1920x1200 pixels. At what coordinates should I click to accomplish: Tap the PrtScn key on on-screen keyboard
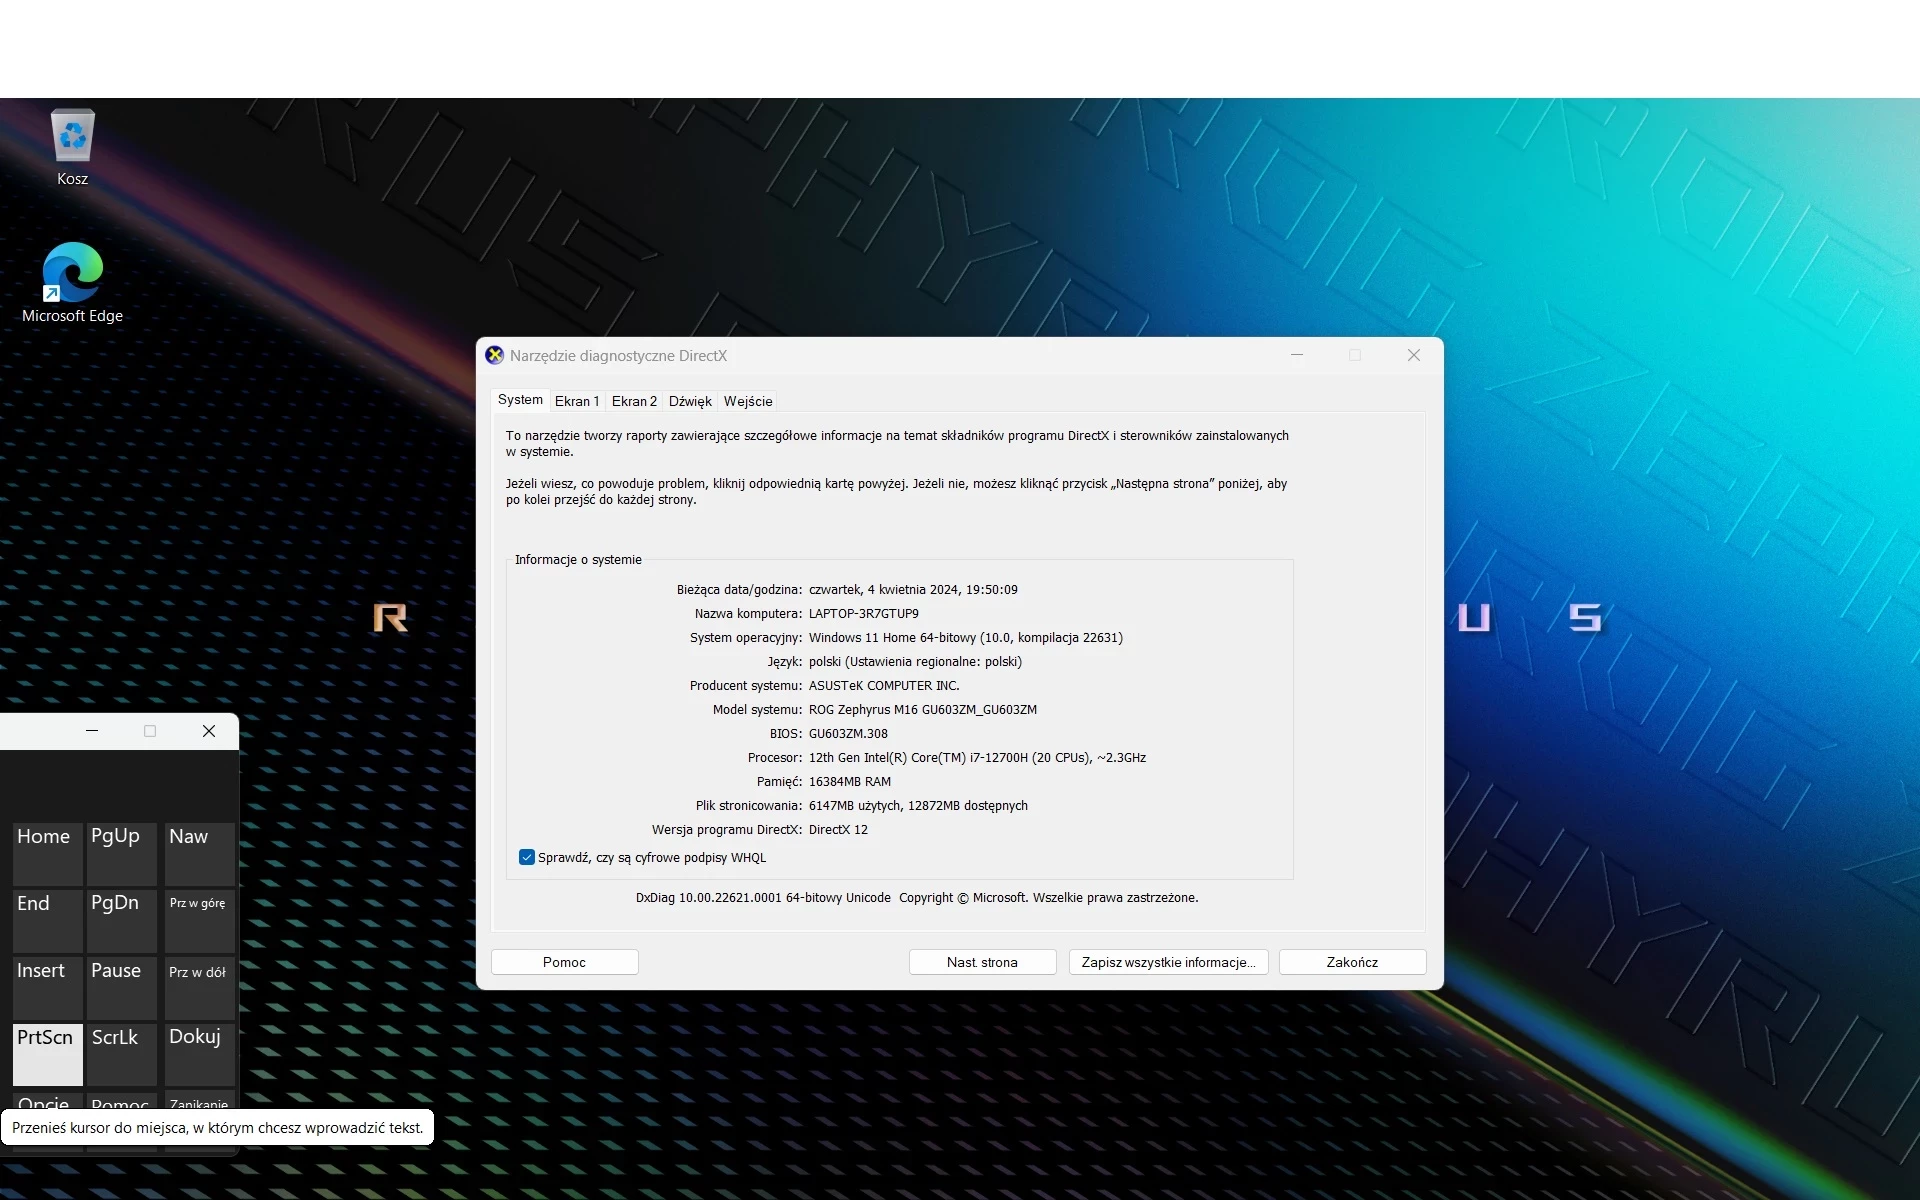47,1054
